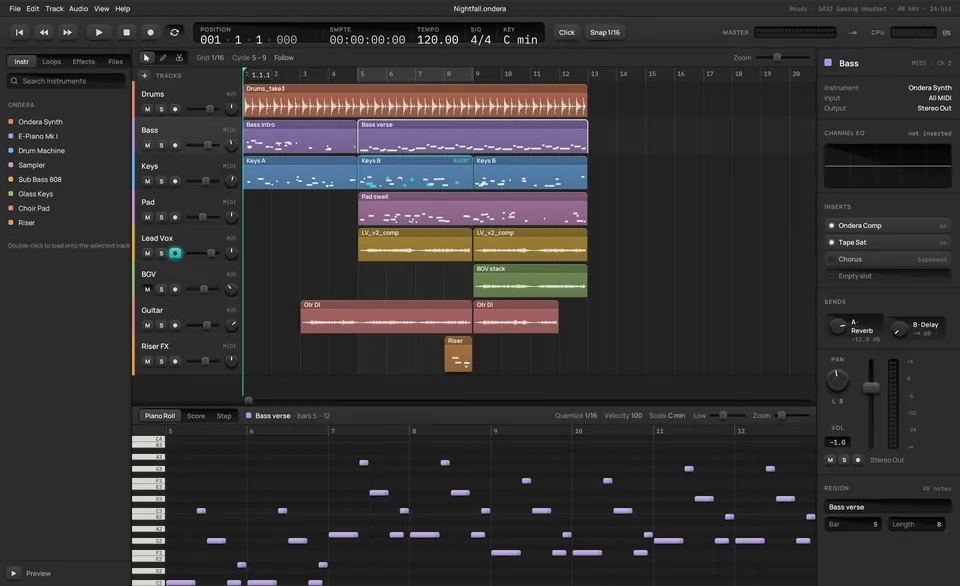The width and height of the screenshot is (960, 586).
Task: Stop playback with the Stop button
Action: pyautogui.click(x=126, y=32)
